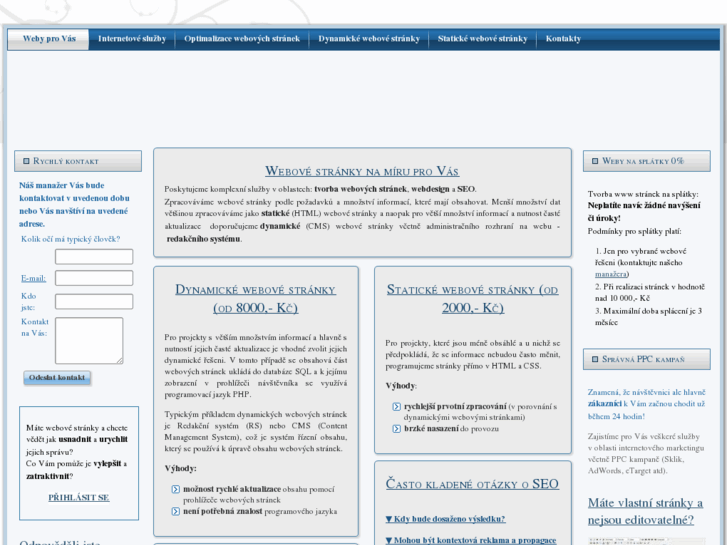The height and width of the screenshot is (545, 727).
Task: Click the question Kolik očí má typický člověk?
Action: click(x=70, y=239)
